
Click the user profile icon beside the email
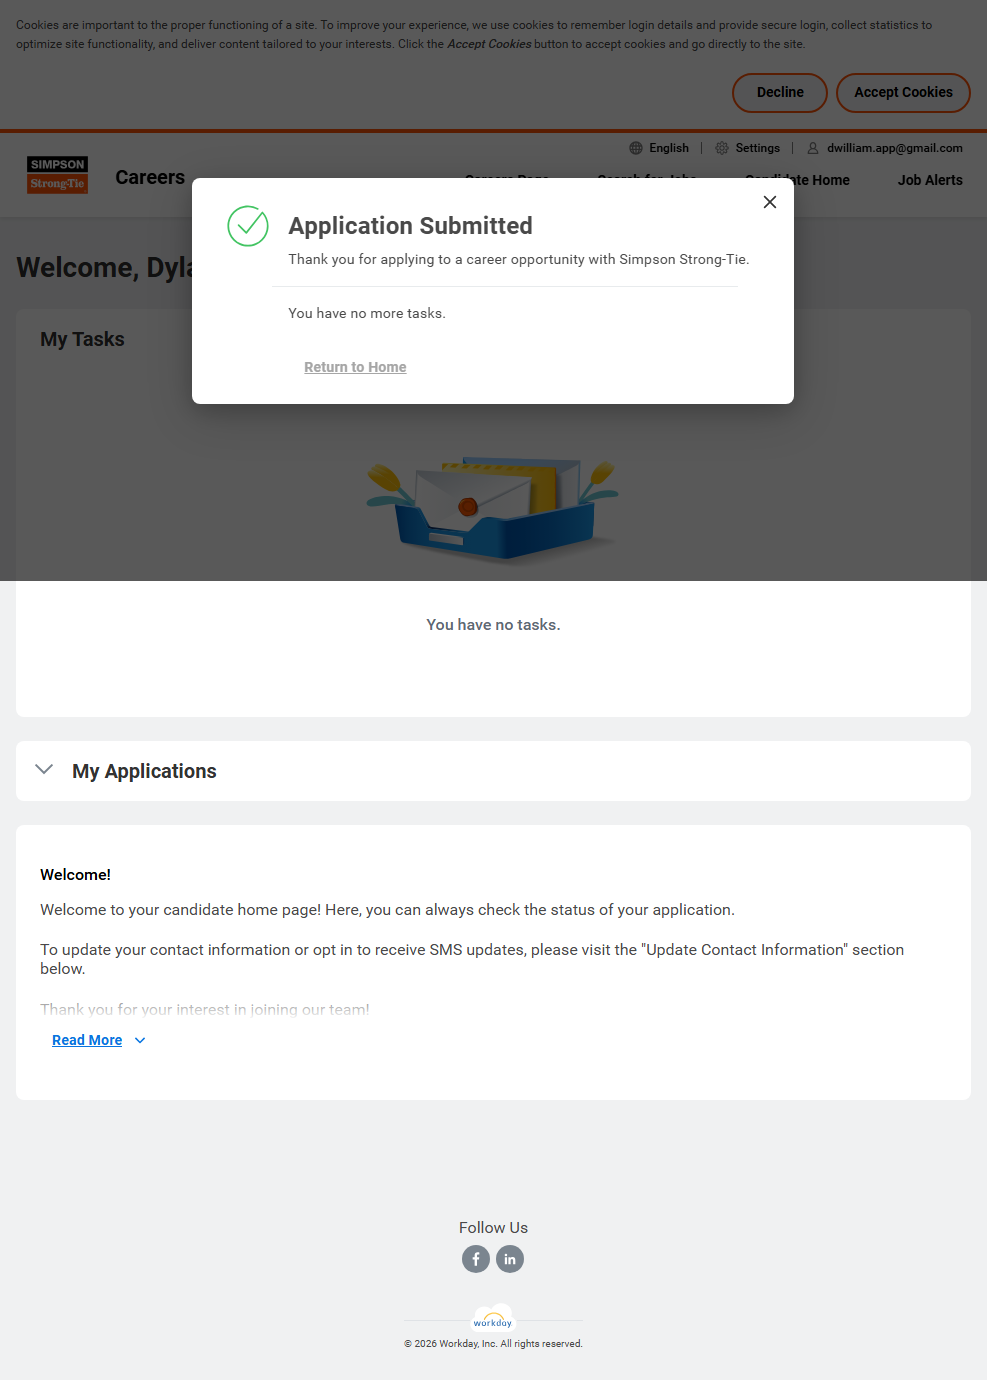813,148
